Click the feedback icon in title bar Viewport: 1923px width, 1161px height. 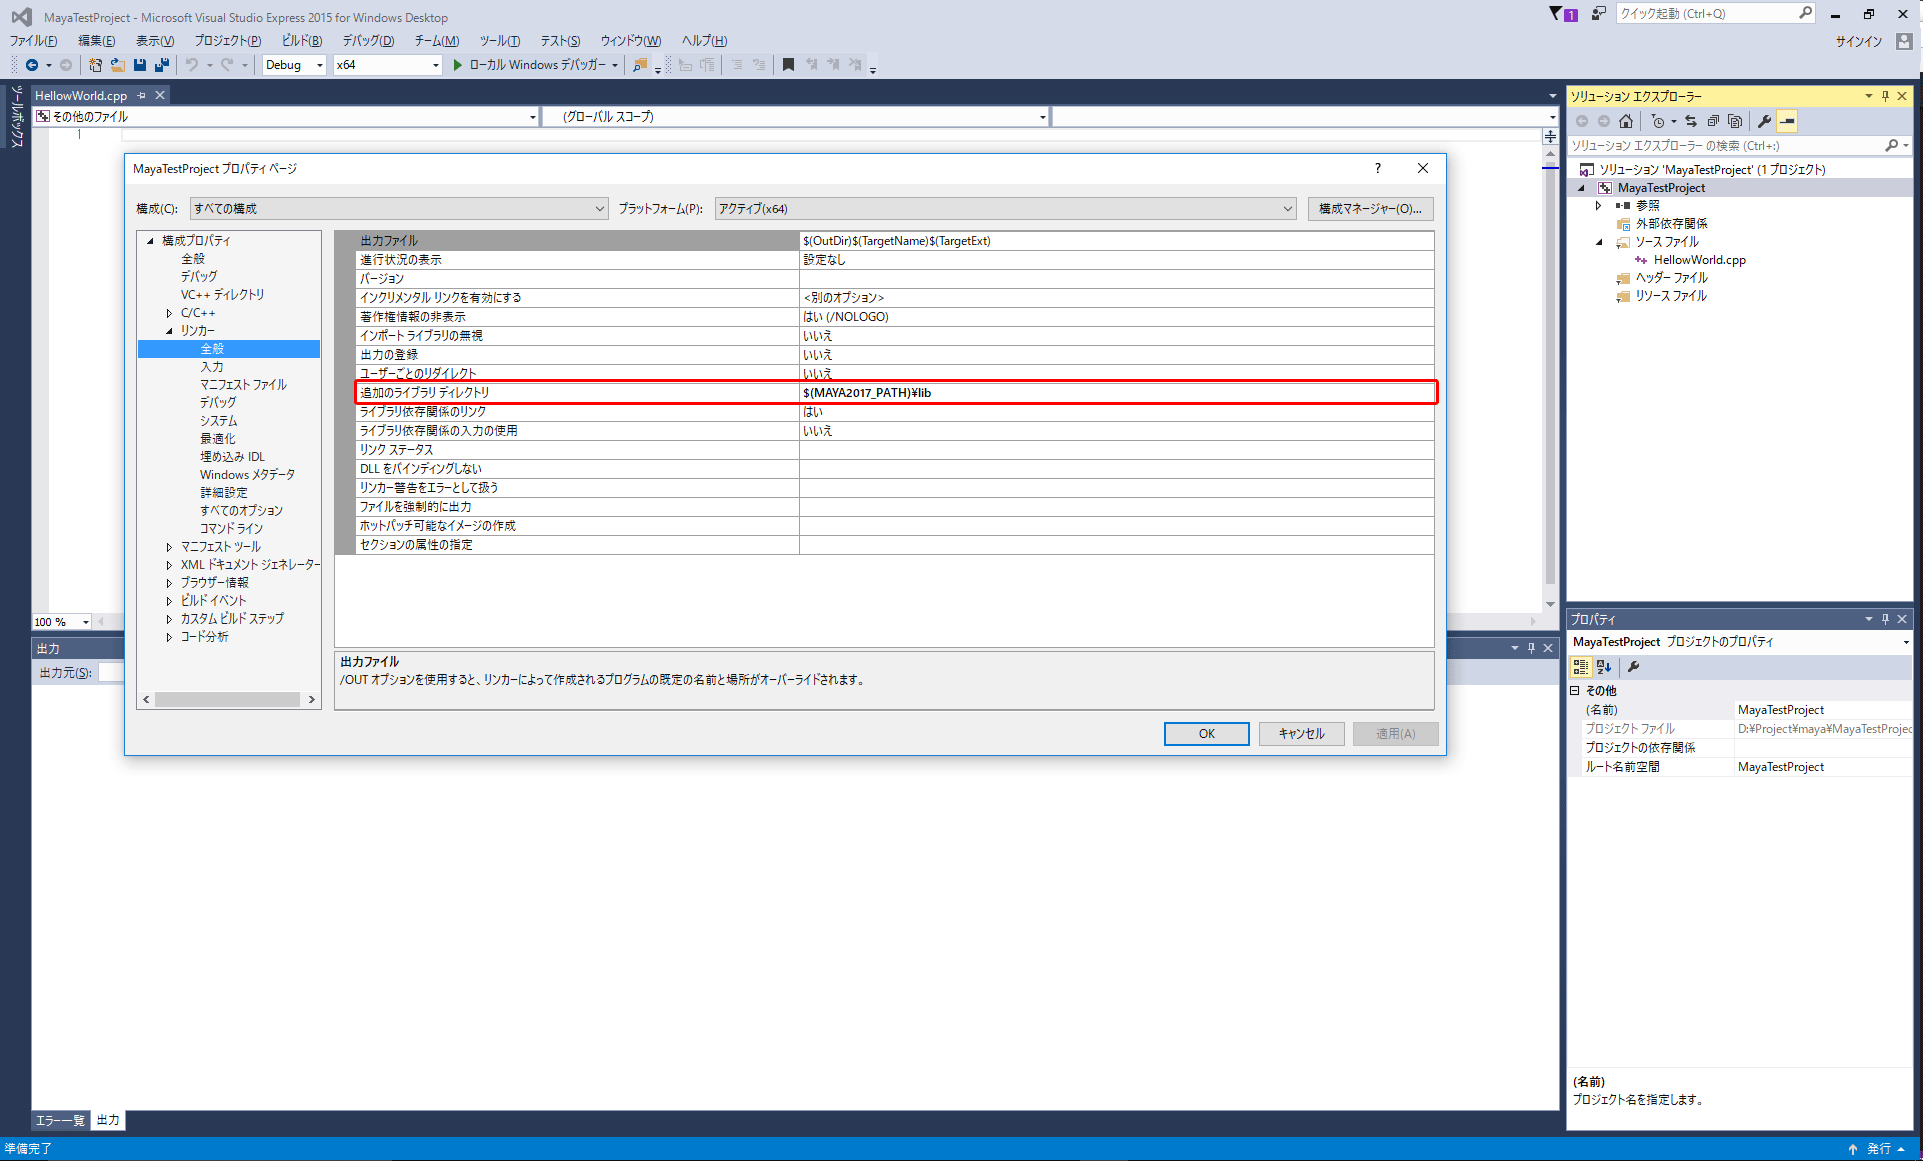pos(1599,13)
